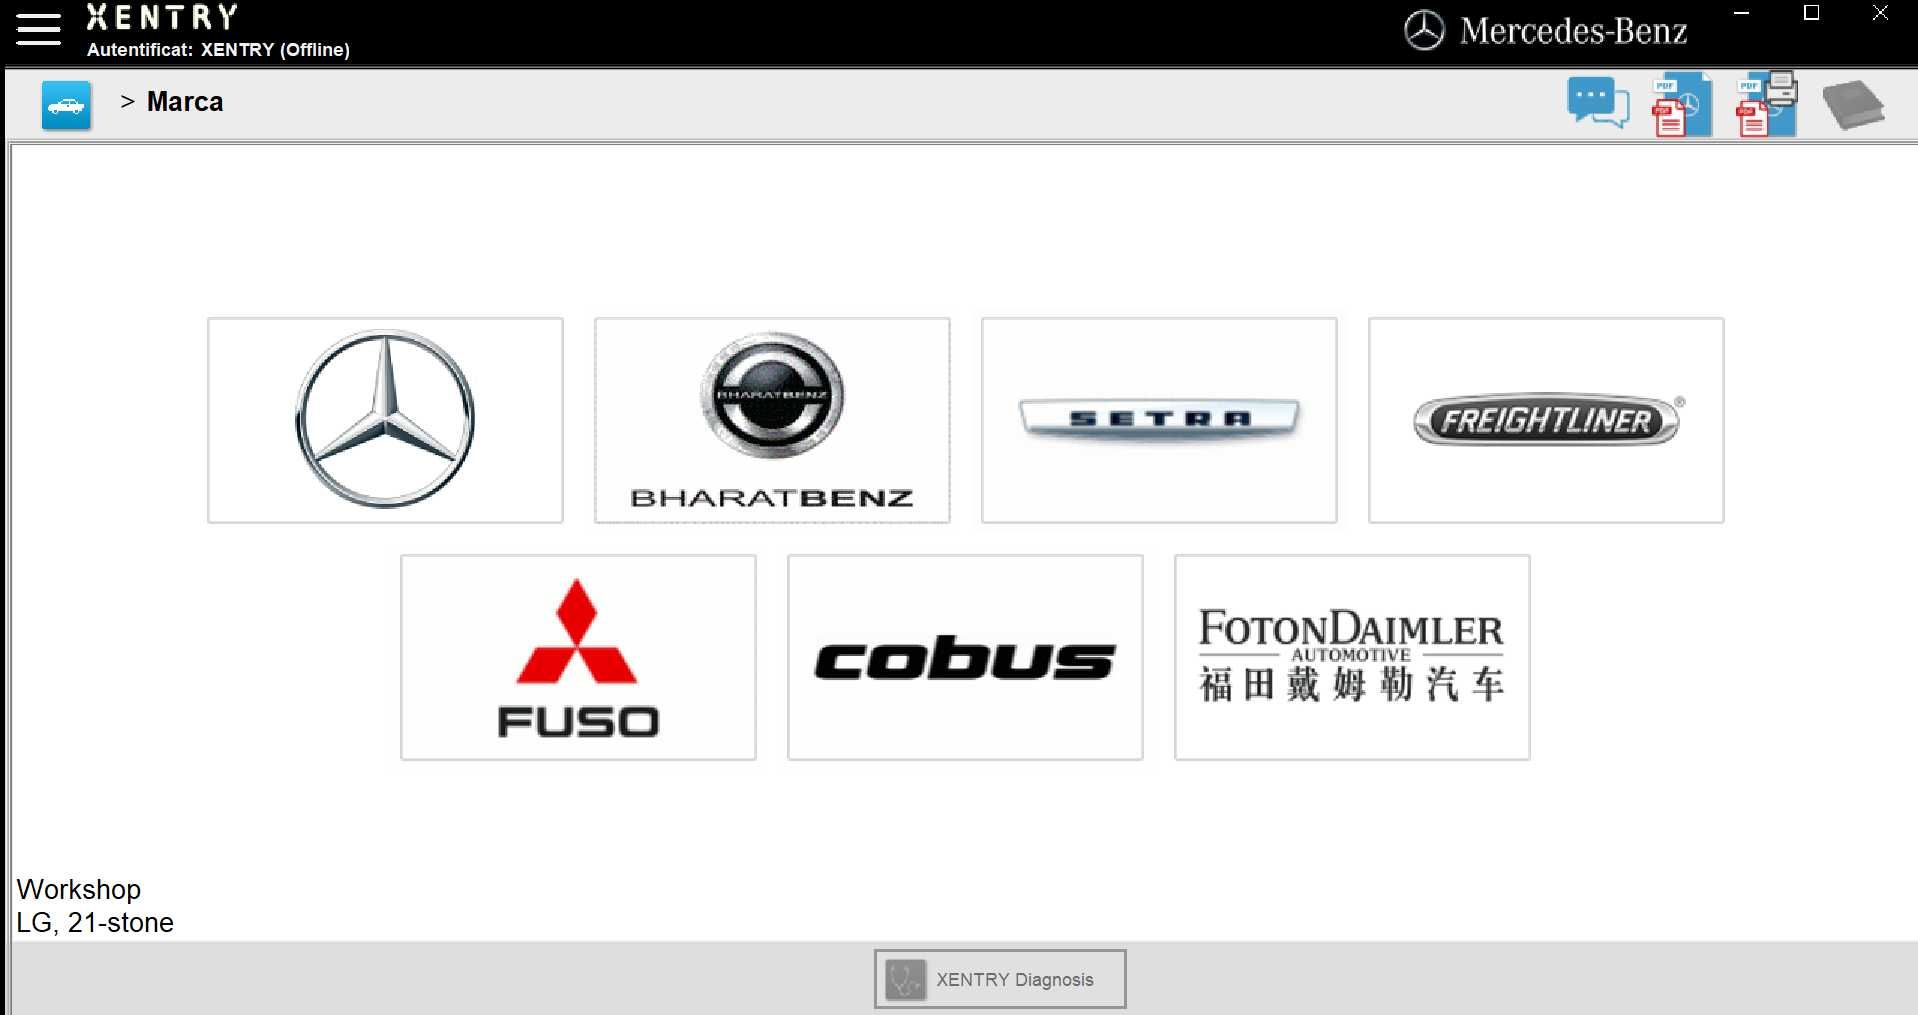Choose the Setra brand tile
The height and width of the screenshot is (1015, 1918).
(x=1159, y=420)
